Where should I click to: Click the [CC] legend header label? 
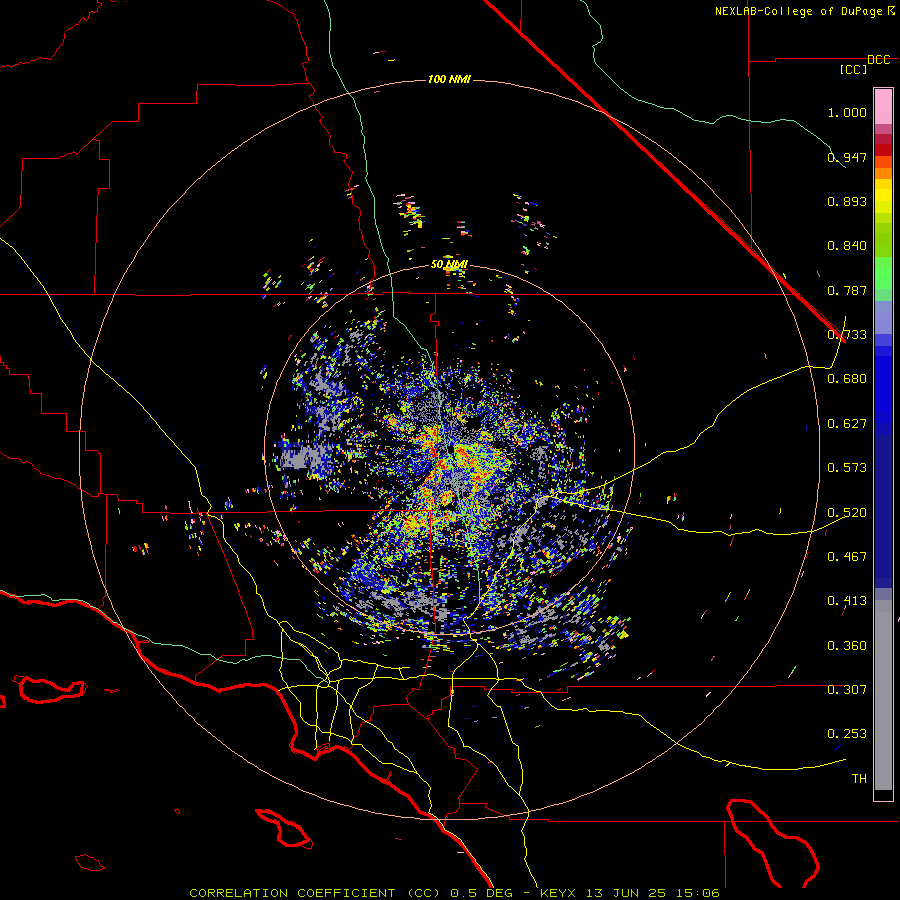(853, 69)
